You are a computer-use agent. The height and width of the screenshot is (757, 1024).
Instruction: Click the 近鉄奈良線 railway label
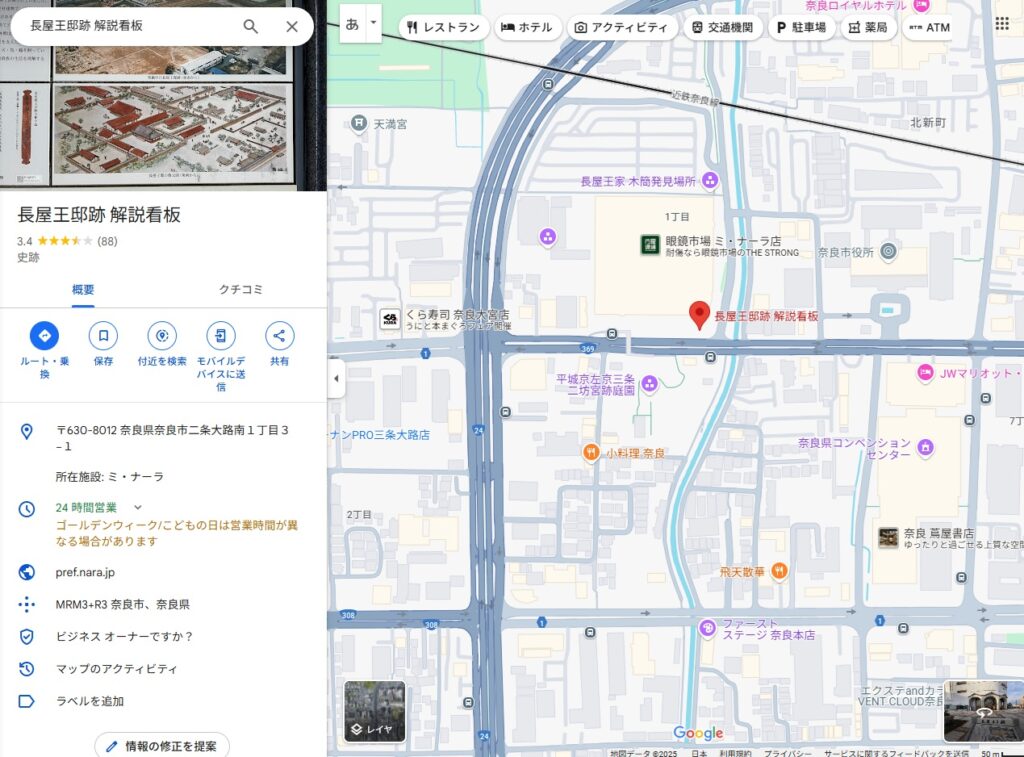694,98
